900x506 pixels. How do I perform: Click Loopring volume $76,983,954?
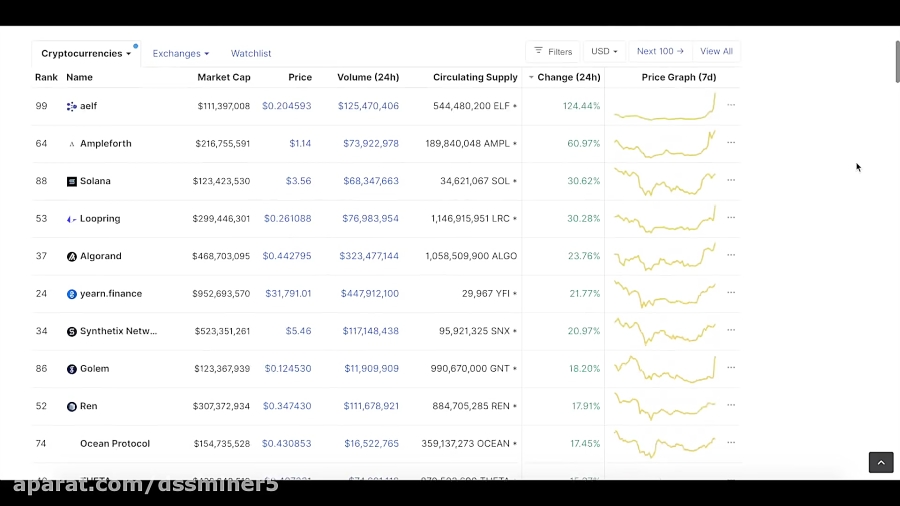[x=370, y=219]
